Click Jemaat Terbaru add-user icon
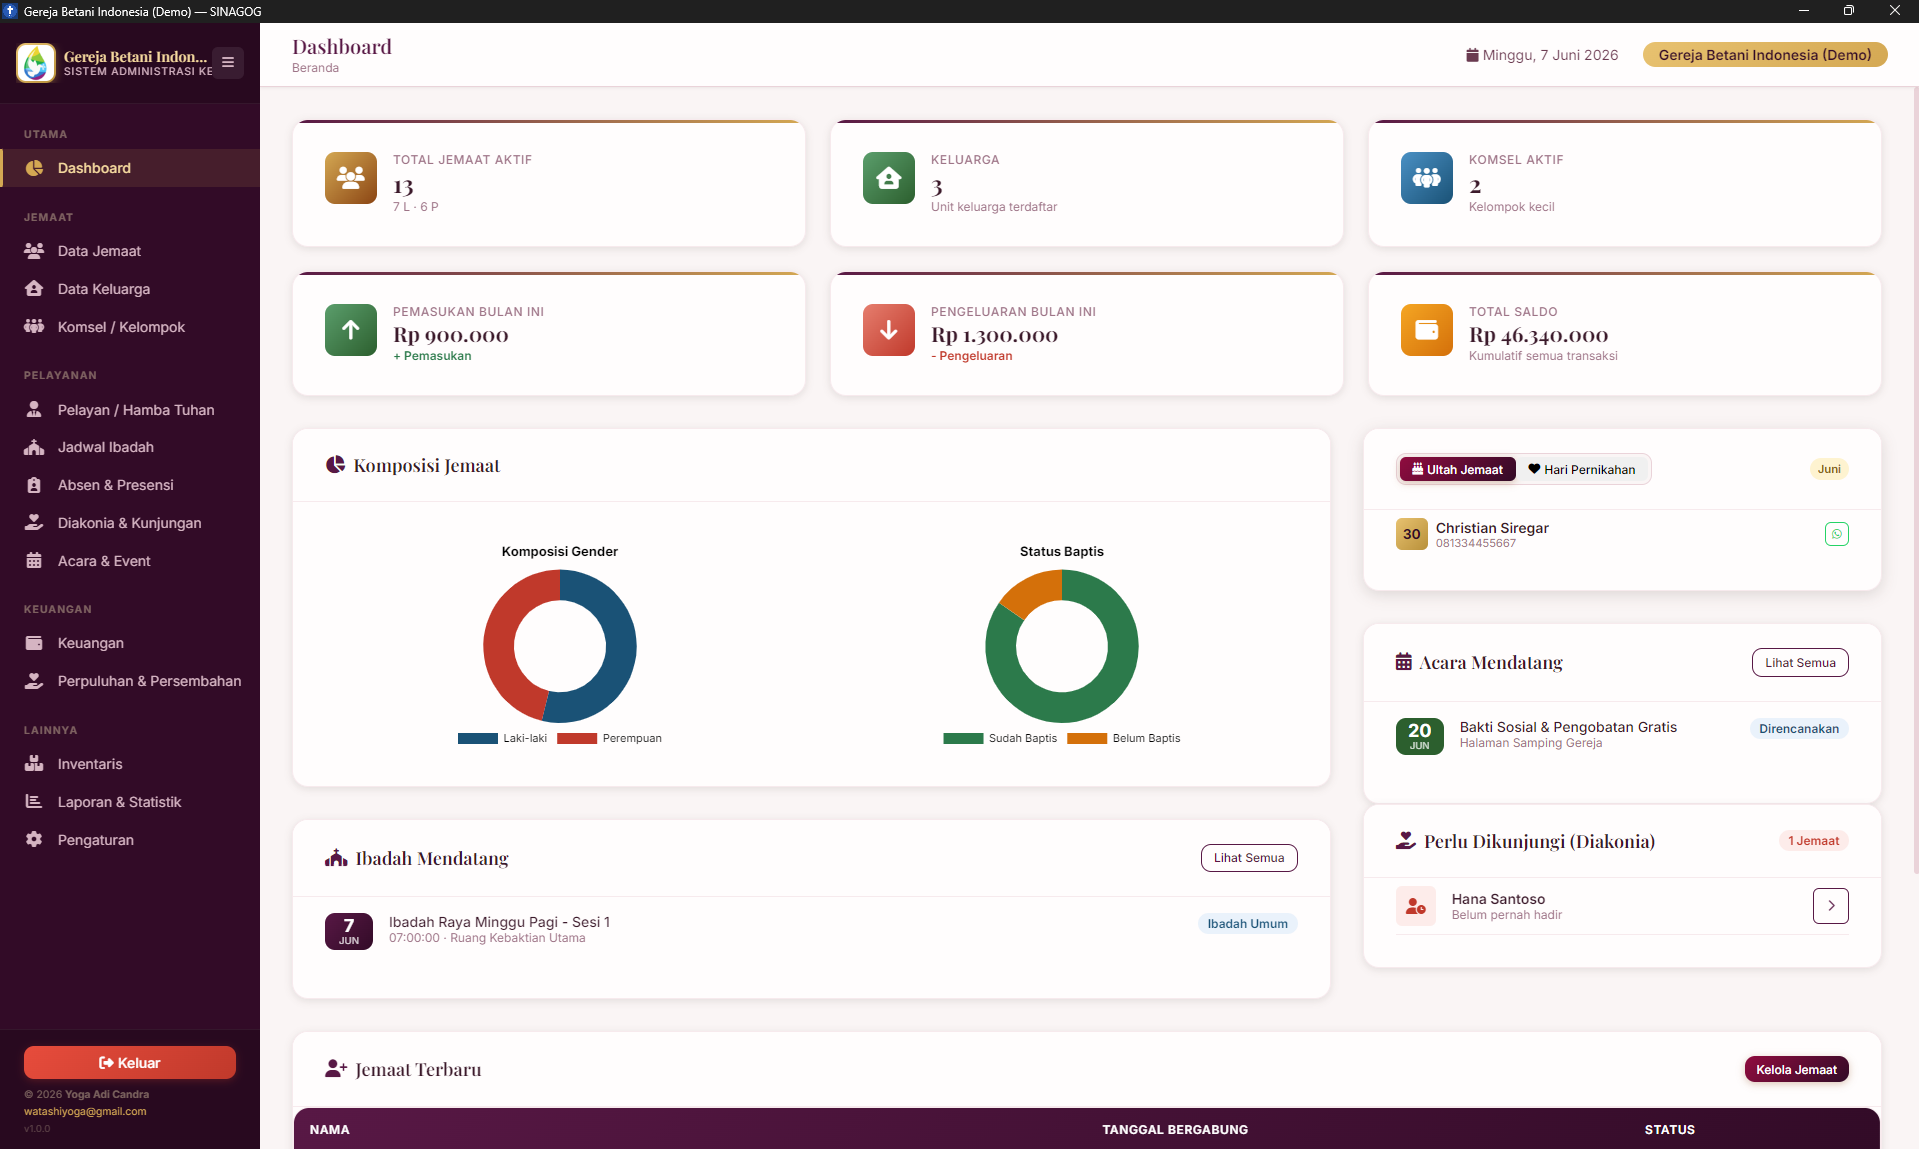This screenshot has width=1919, height=1149. pyautogui.click(x=336, y=1069)
